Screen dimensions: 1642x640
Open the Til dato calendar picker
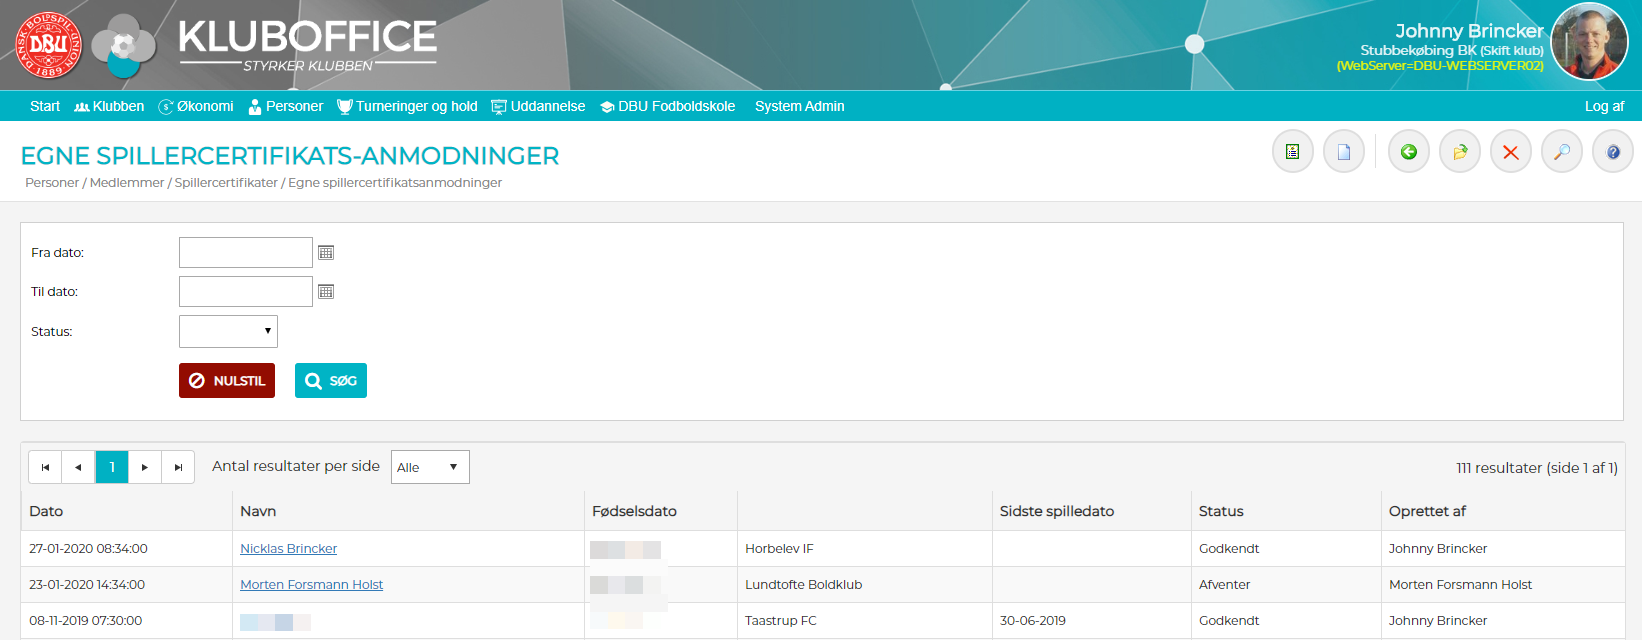tap(326, 292)
